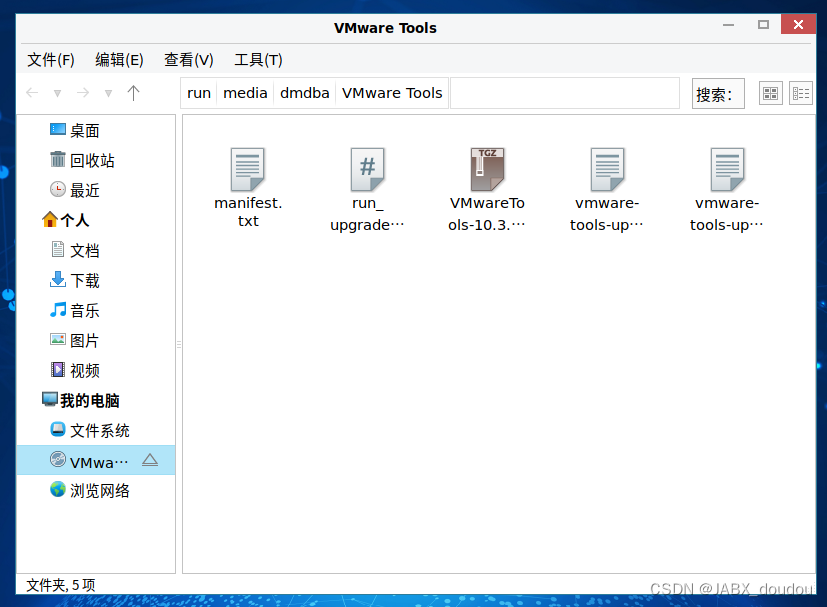Screen dimensions: 827x607
Task: Open the Music (音乐) folder
Action: [x=74, y=310]
